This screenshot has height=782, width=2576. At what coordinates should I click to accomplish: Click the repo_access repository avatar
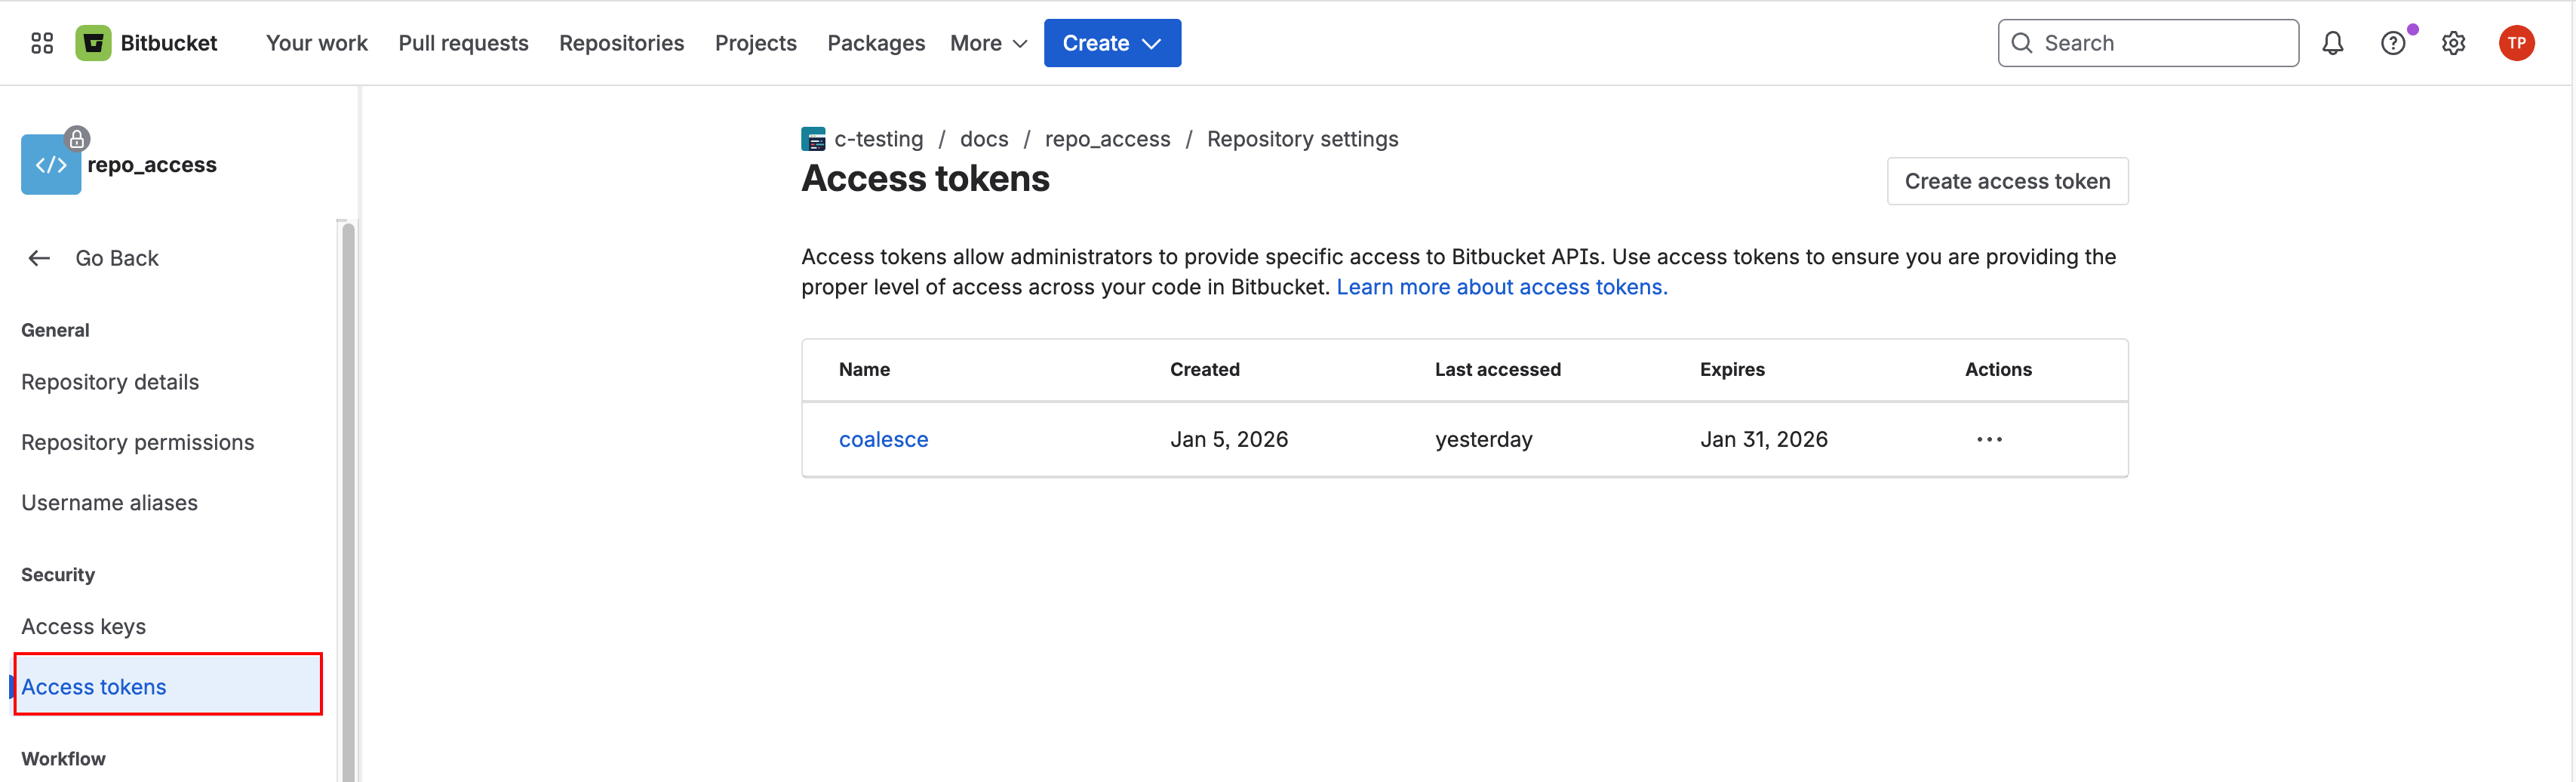tap(51, 164)
